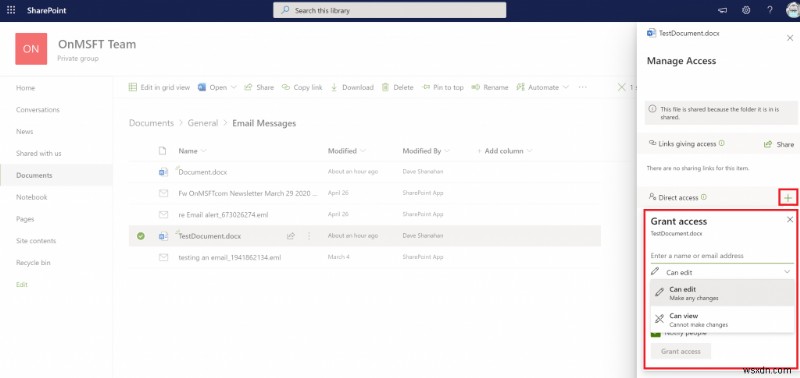This screenshot has width=800, height=378.
Task: Open Shared with us in navigation
Action: pyautogui.click(x=39, y=153)
